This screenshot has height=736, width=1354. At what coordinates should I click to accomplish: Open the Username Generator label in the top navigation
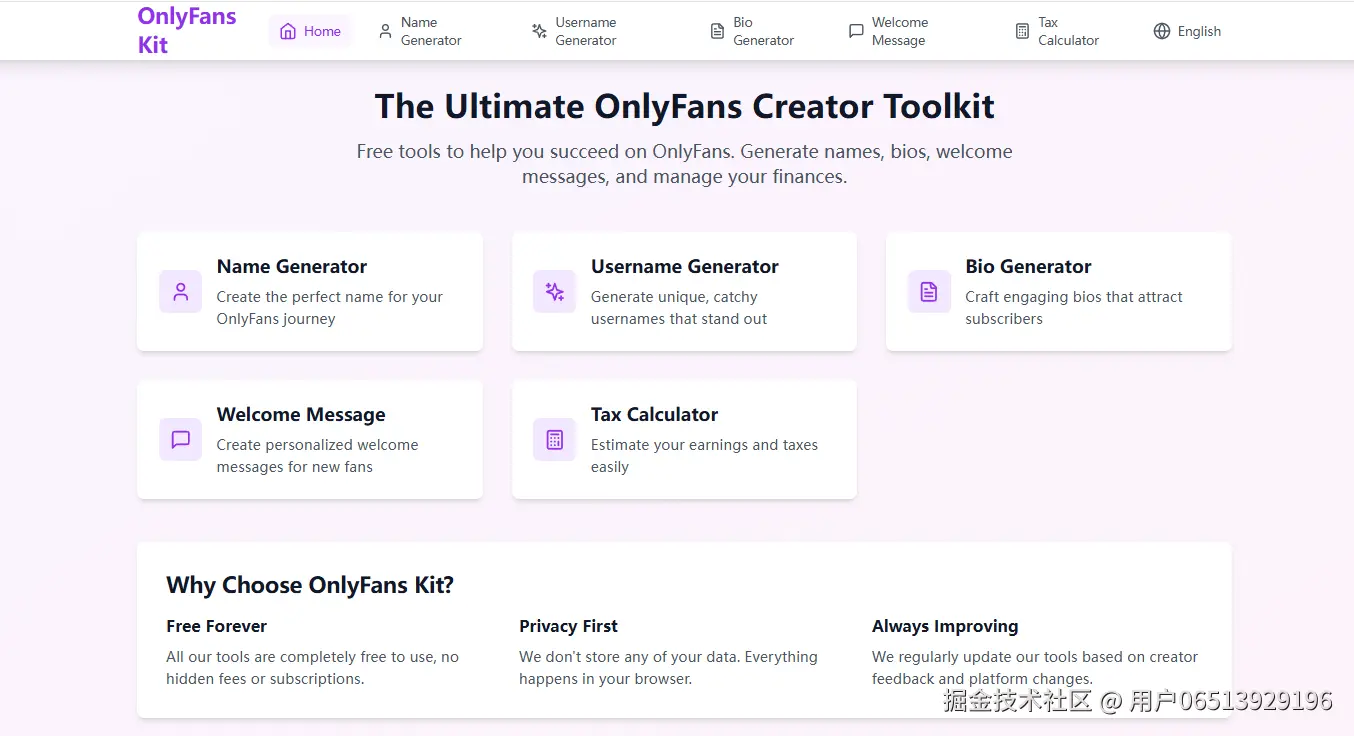coord(586,31)
